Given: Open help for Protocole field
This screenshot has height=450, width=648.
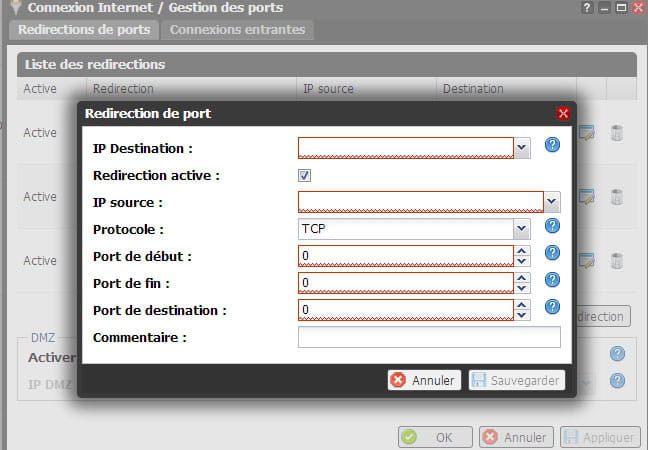Looking at the screenshot, I should [552, 226].
